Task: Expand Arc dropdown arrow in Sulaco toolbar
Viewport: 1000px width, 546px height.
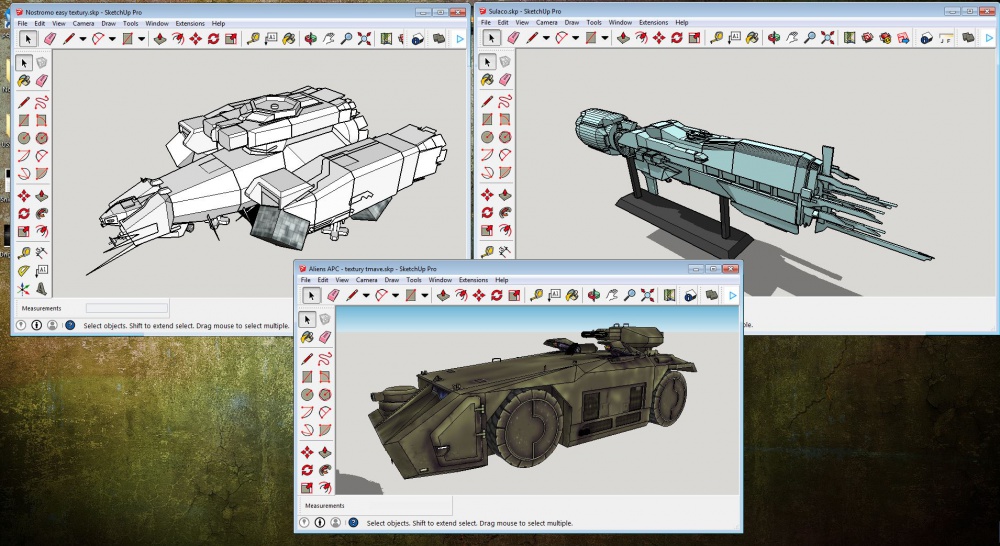Action: point(575,38)
